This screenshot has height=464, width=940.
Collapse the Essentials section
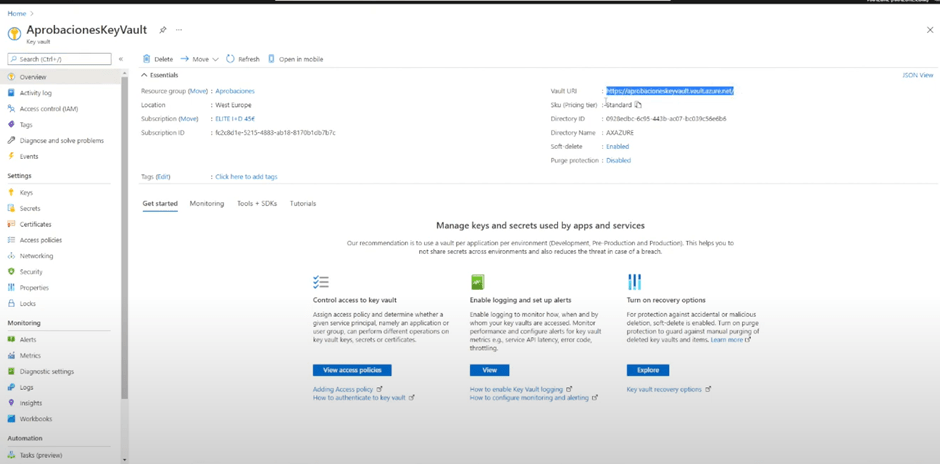(x=145, y=75)
